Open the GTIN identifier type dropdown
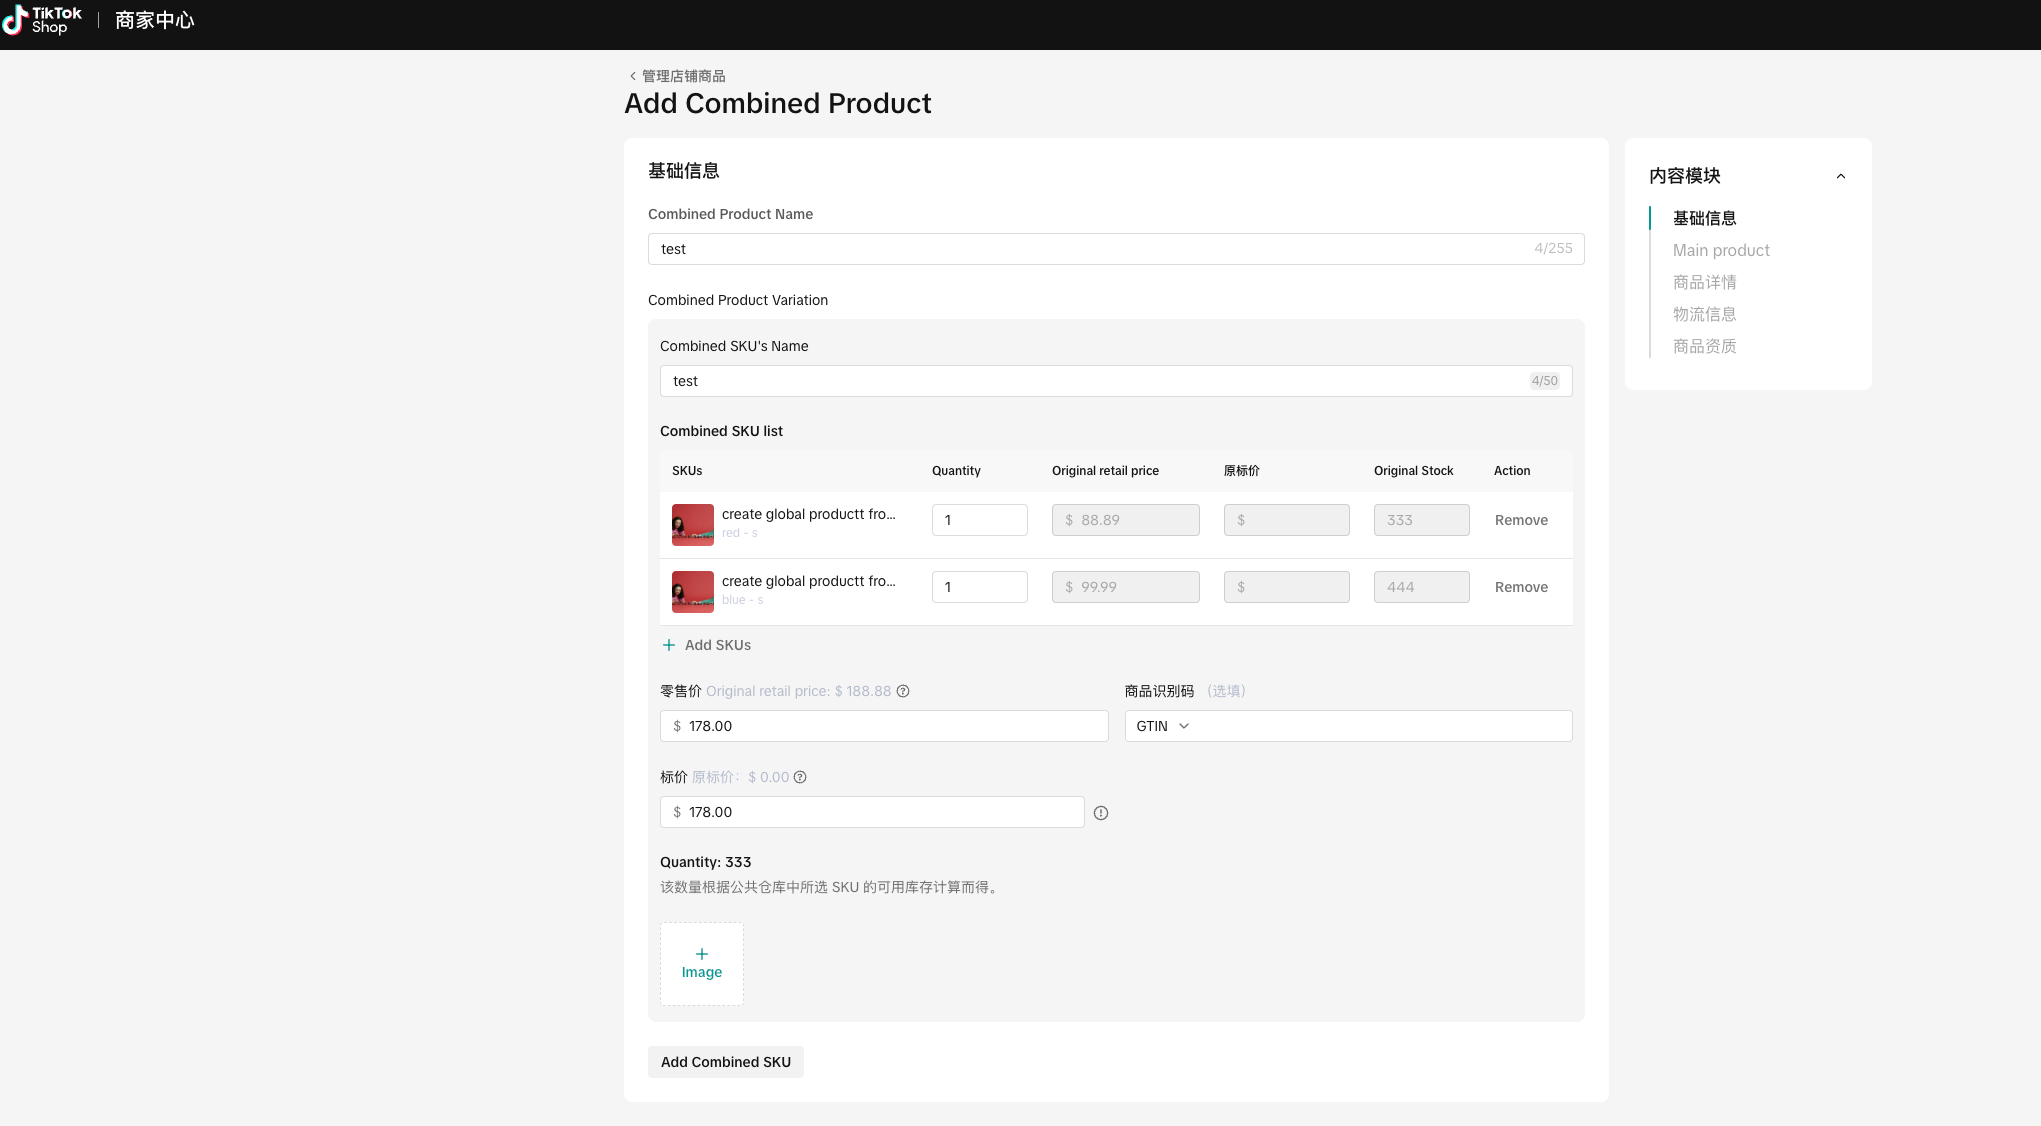Image resolution: width=2041 pixels, height=1126 pixels. [1163, 726]
